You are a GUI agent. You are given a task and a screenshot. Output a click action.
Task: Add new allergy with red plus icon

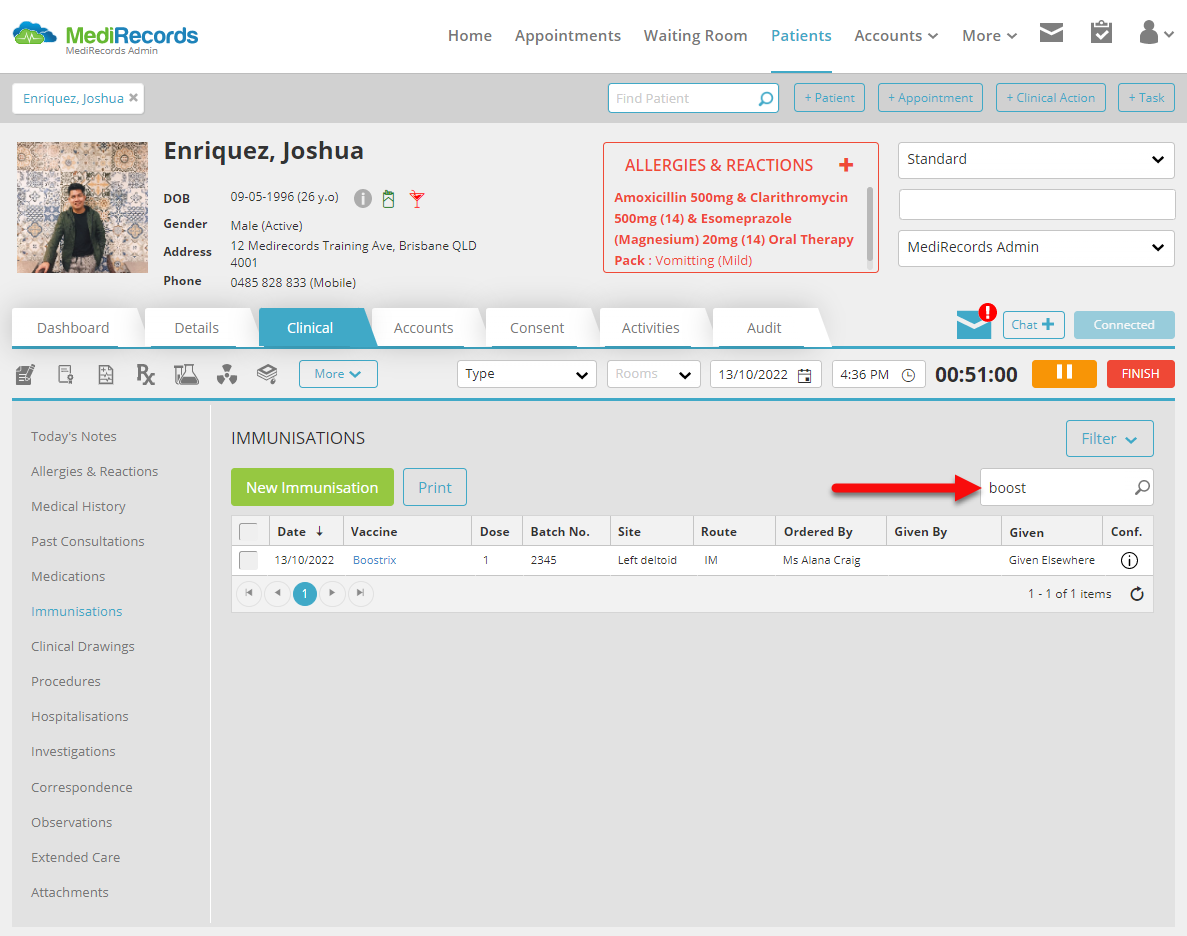click(x=846, y=164)
